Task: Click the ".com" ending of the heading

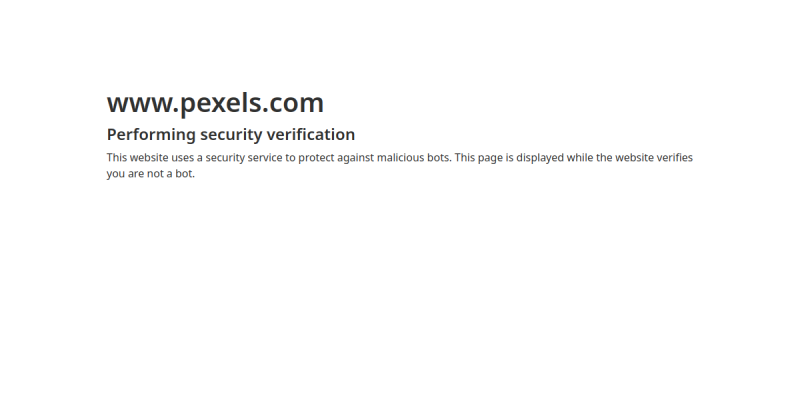Action: (x=293, y=105)
